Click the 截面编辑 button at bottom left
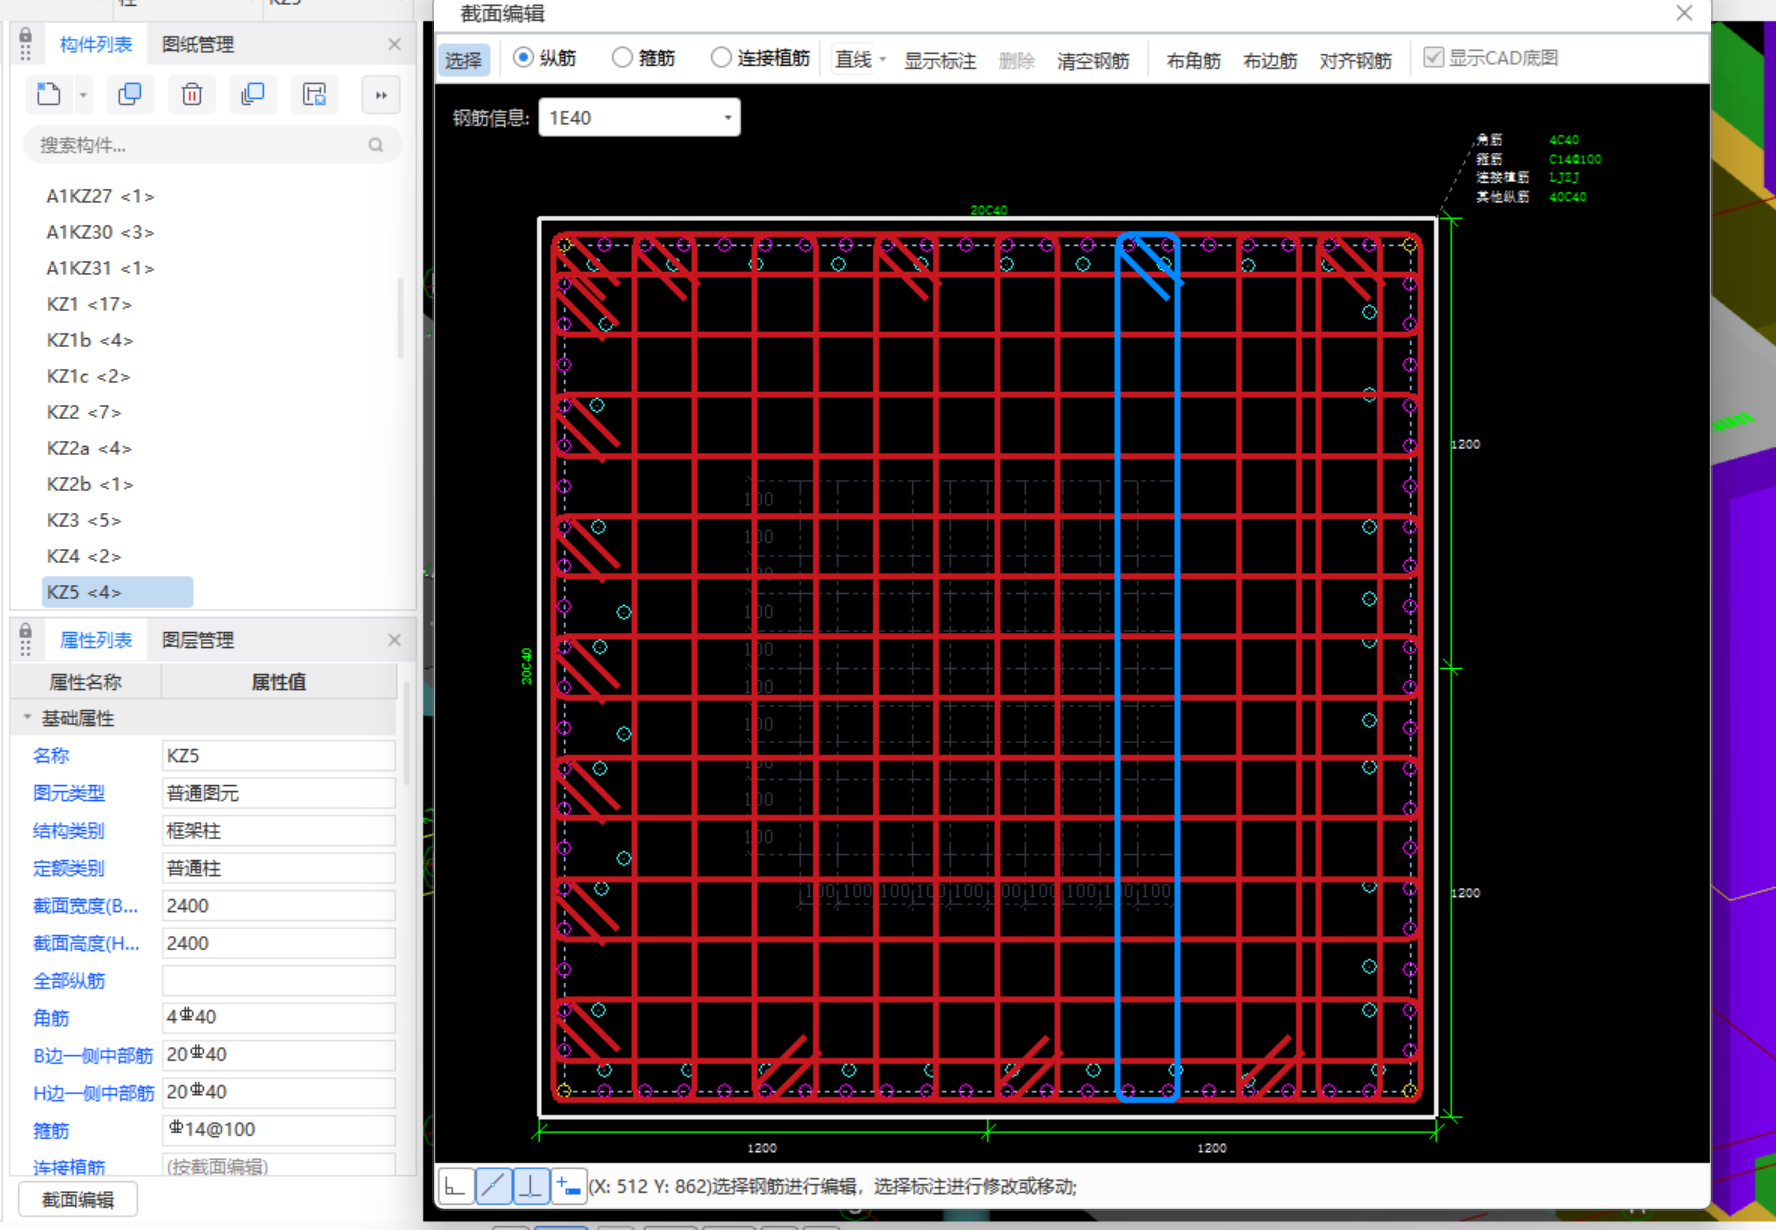 pos(78,1200)
